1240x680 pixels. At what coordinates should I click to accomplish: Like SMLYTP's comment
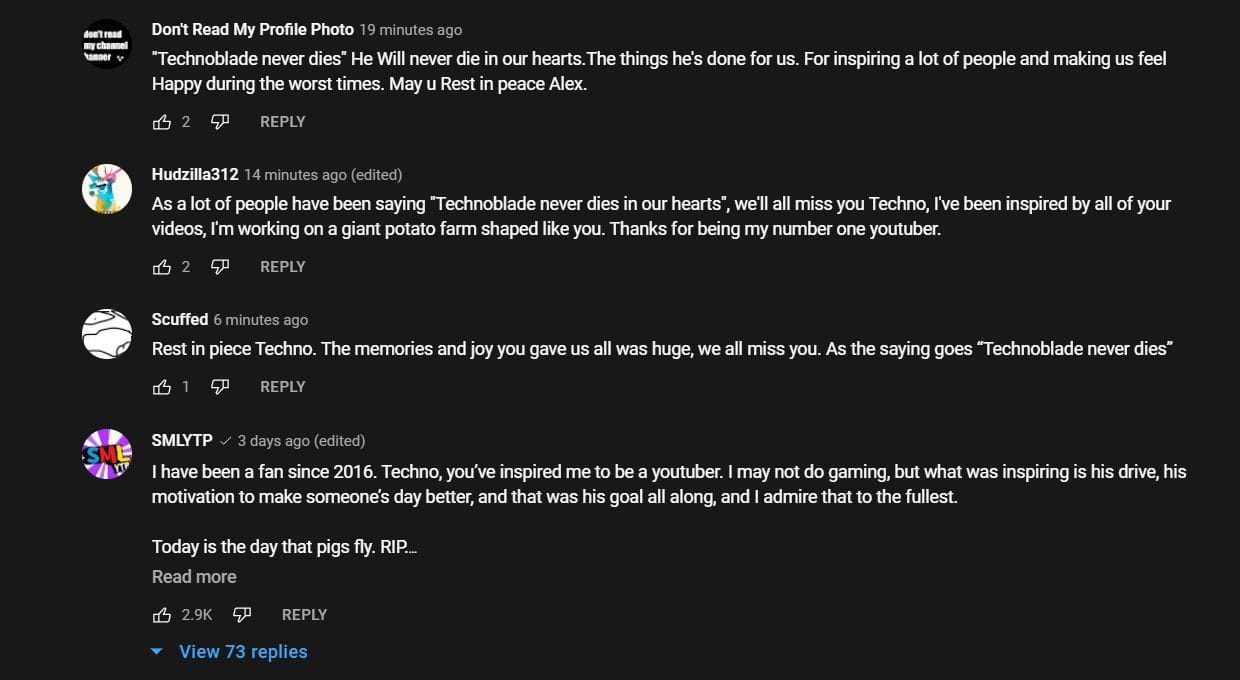click(162, 614)
